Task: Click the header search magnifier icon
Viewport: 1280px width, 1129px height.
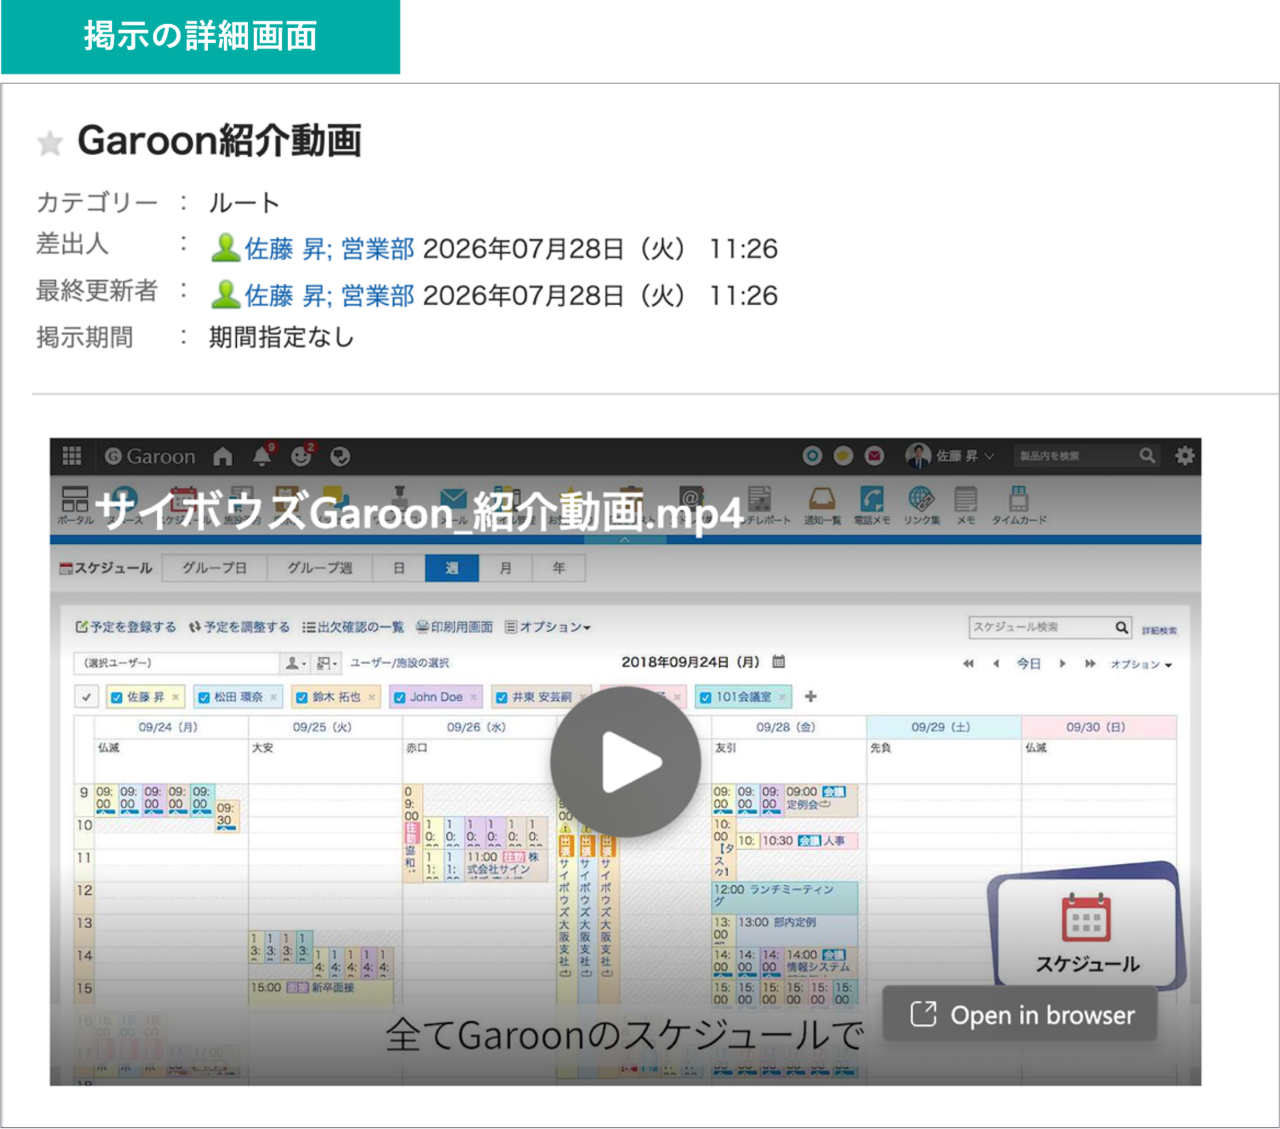Action: click(1147, 456)
